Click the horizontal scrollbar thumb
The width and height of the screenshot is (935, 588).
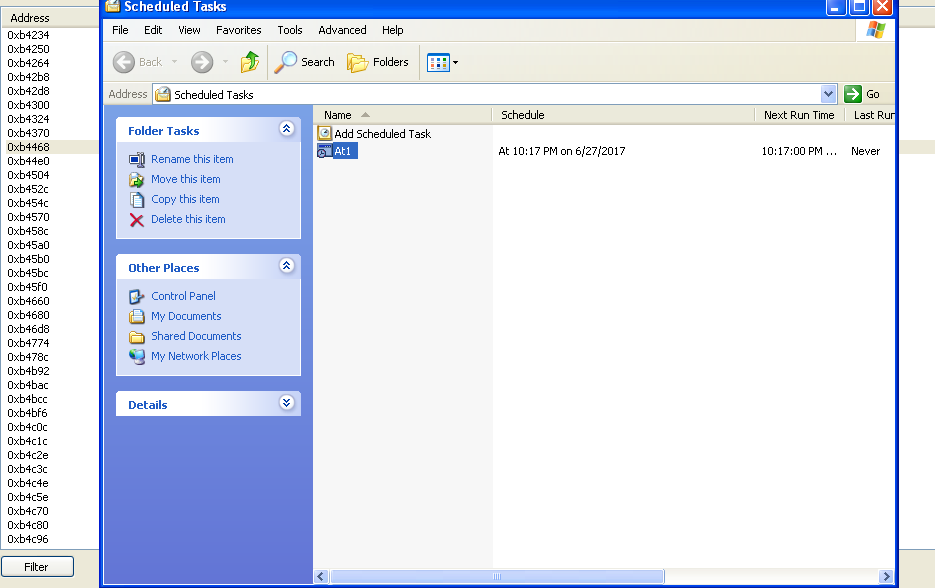click(497, 576)
